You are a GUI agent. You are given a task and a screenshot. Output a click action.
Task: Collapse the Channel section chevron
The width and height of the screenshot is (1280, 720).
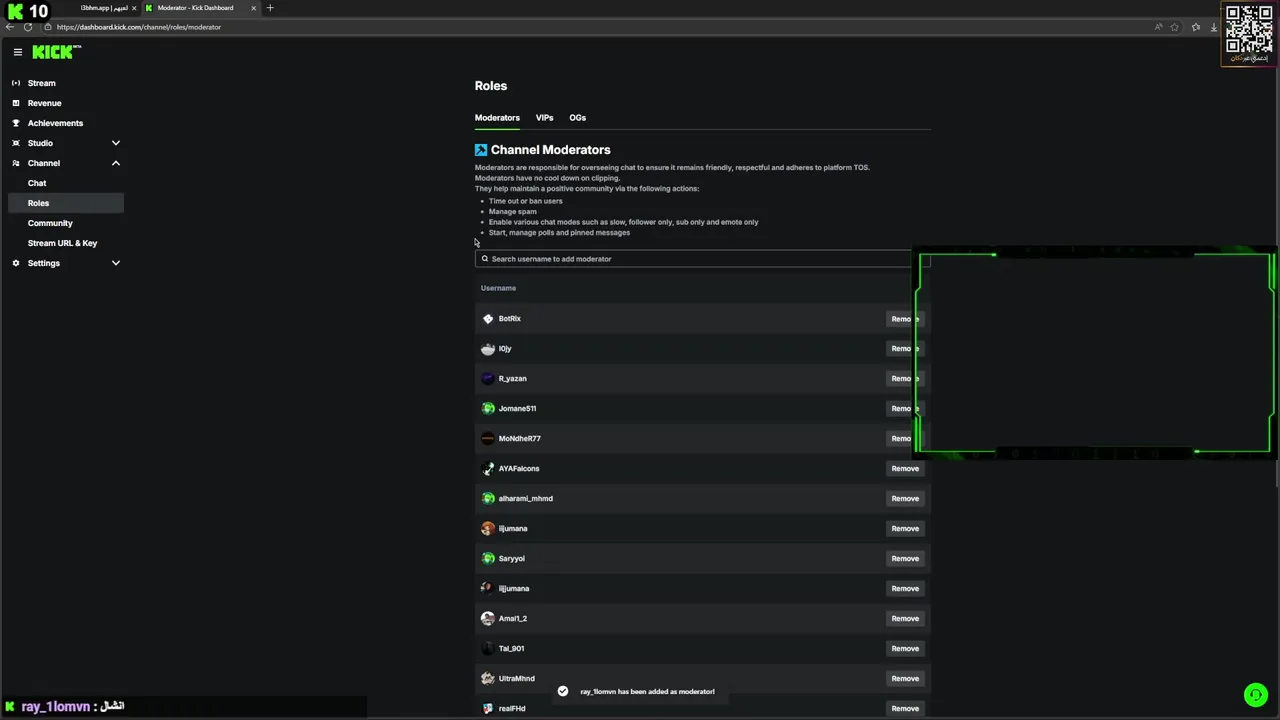point(116,163)
